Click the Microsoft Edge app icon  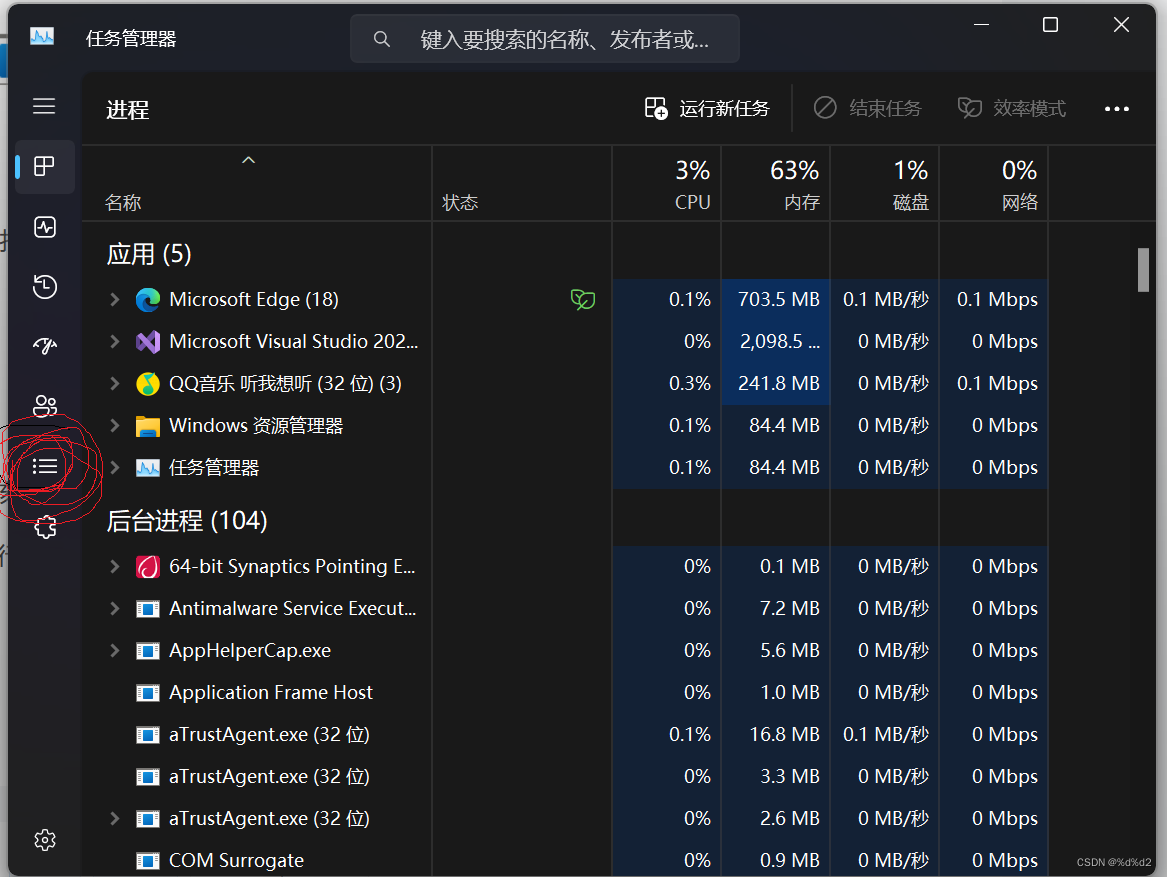(148, 300)
